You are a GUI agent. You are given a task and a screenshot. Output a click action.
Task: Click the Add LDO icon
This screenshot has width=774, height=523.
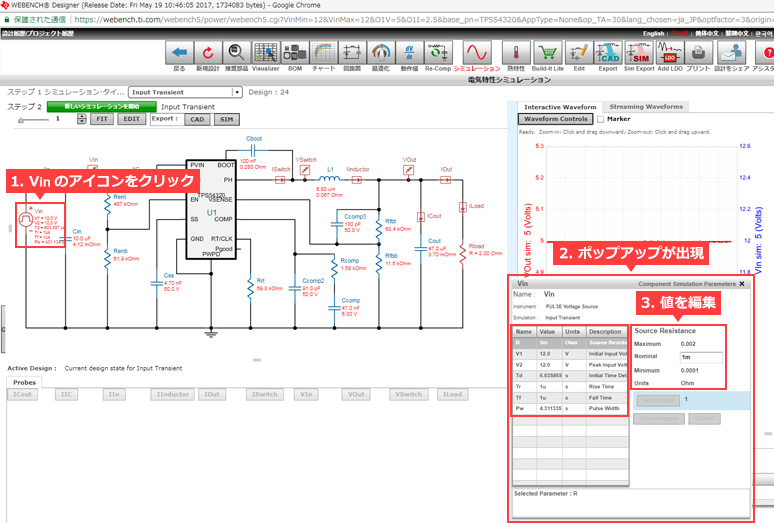click(670, 53)
